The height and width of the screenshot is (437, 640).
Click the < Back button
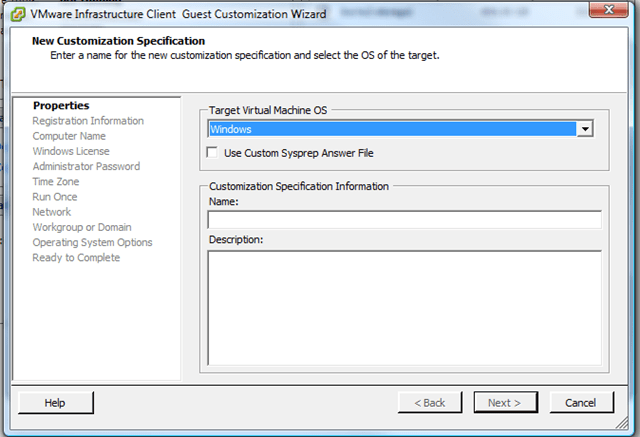click(430, 402)
